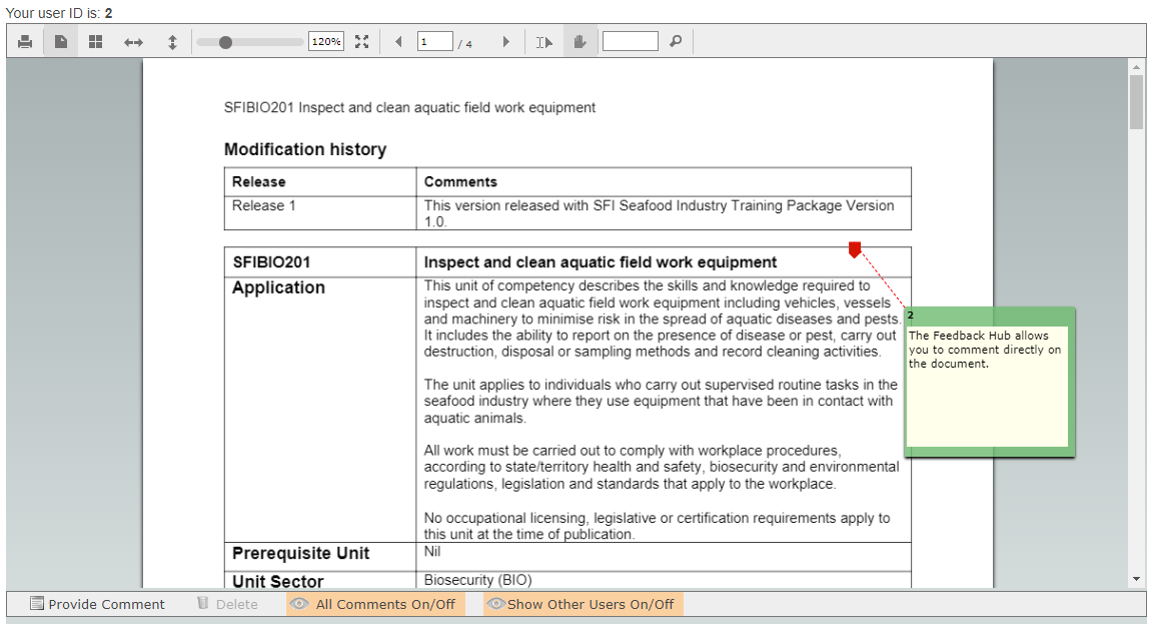This screenshot has height=628, width=1152.
Task: Click the print document icon
Action: click(x=25, y=42)
